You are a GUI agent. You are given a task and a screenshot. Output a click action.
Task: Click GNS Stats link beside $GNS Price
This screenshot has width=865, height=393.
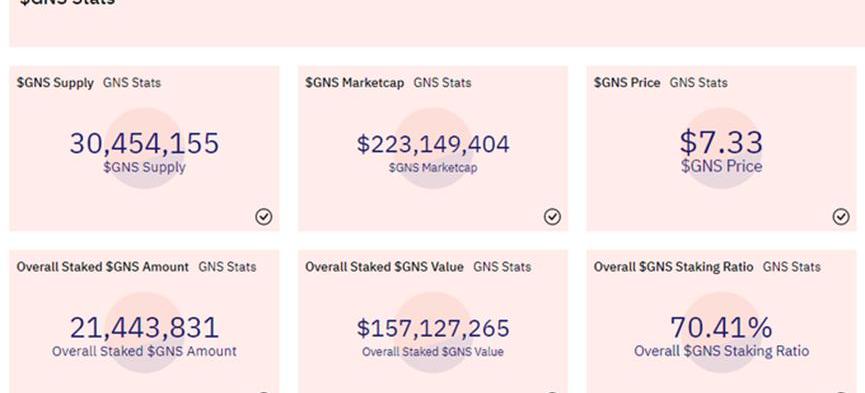(698, 83)
